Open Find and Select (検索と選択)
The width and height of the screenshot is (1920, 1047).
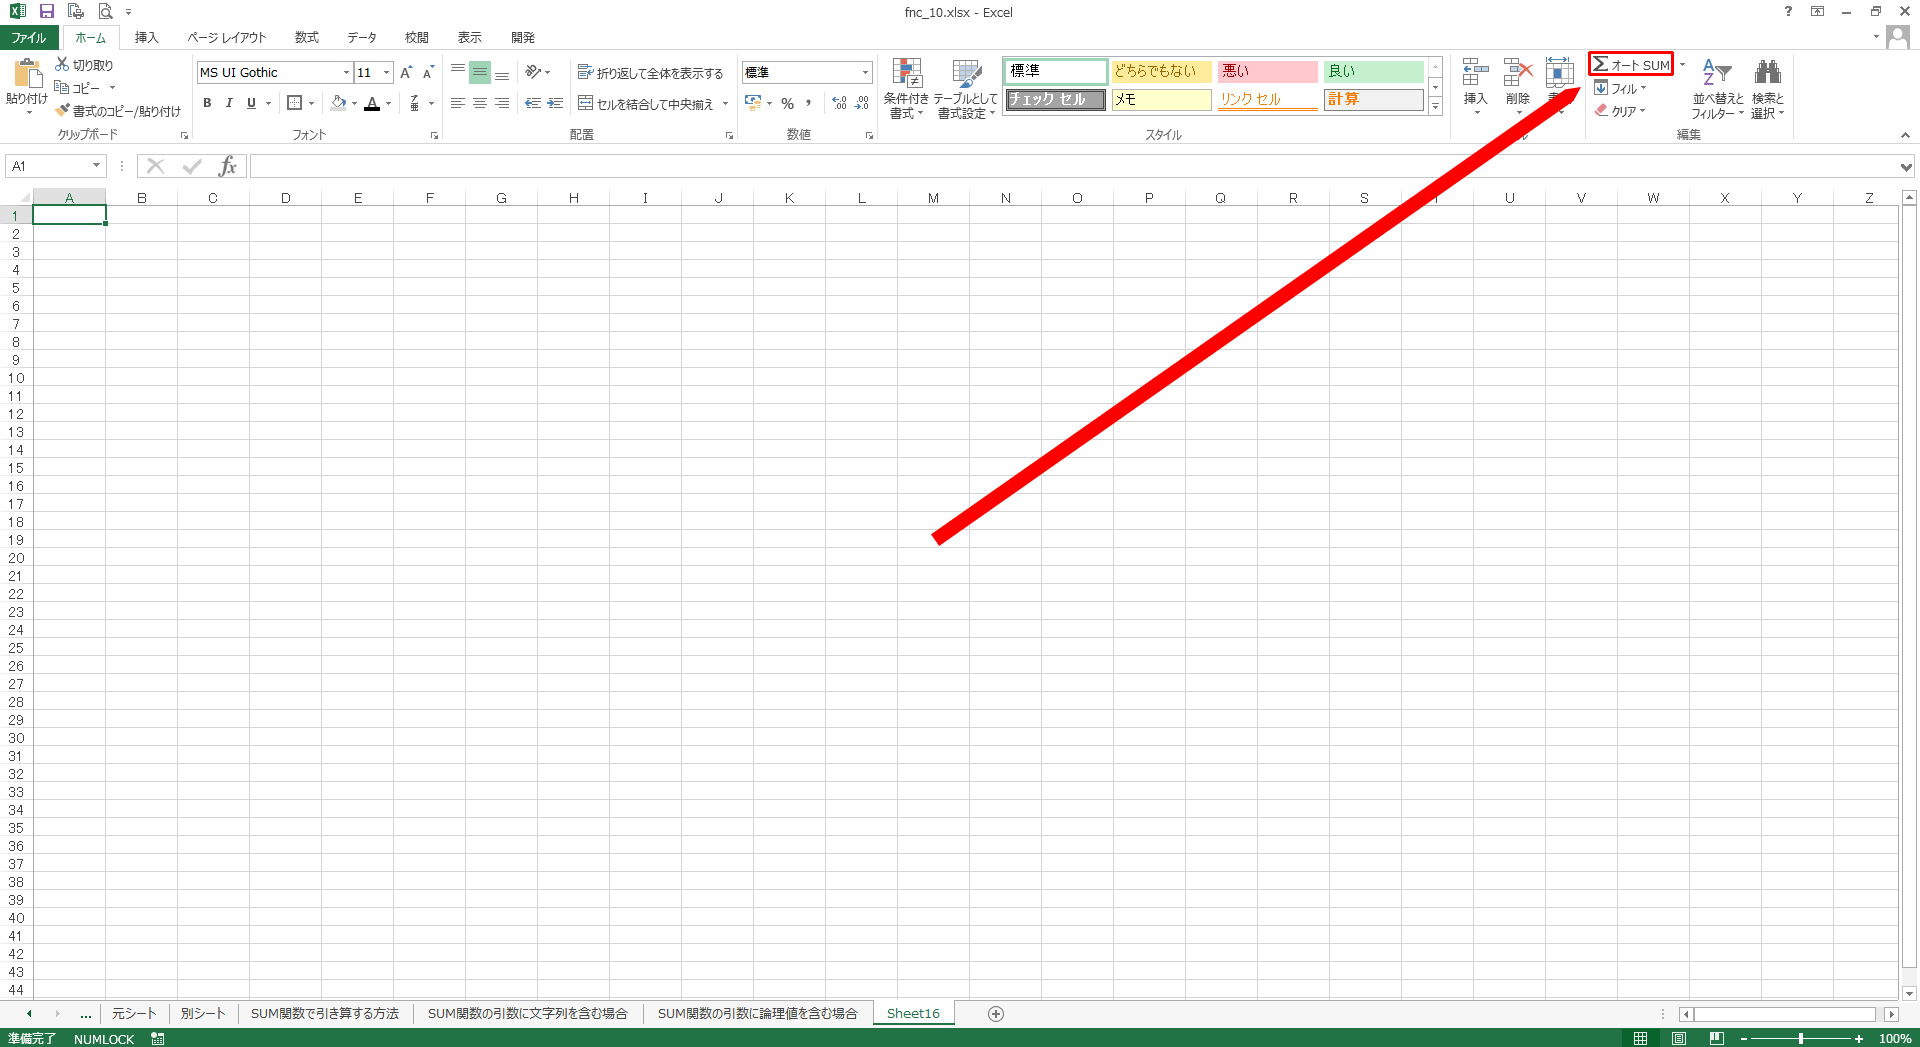pos(1768,88)
